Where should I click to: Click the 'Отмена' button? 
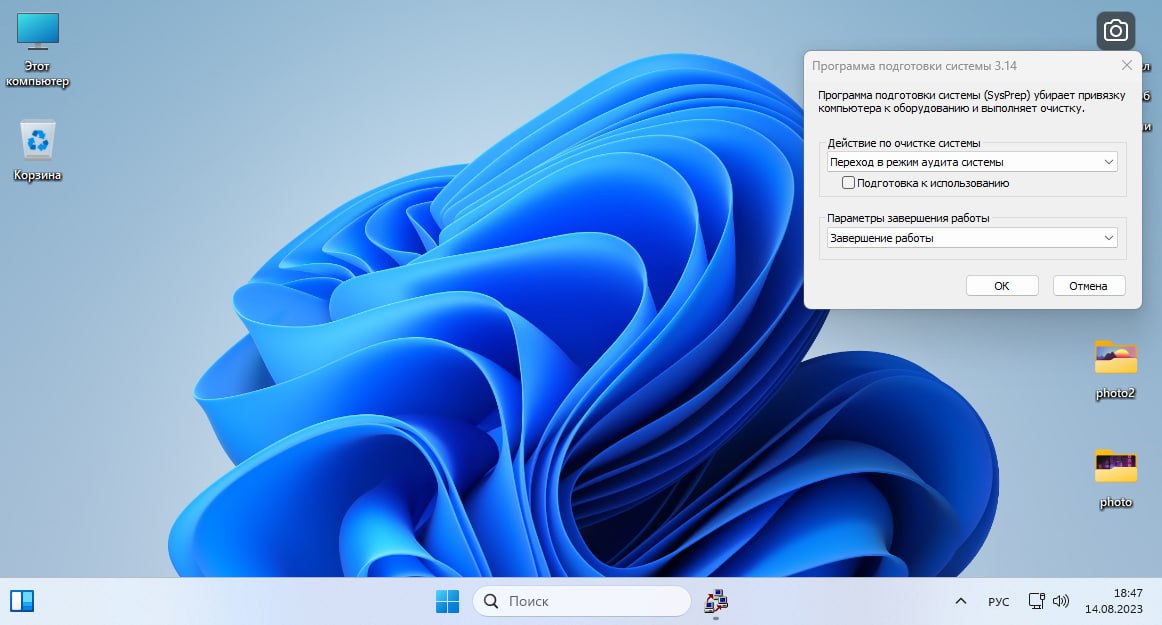pos(1089,285)
